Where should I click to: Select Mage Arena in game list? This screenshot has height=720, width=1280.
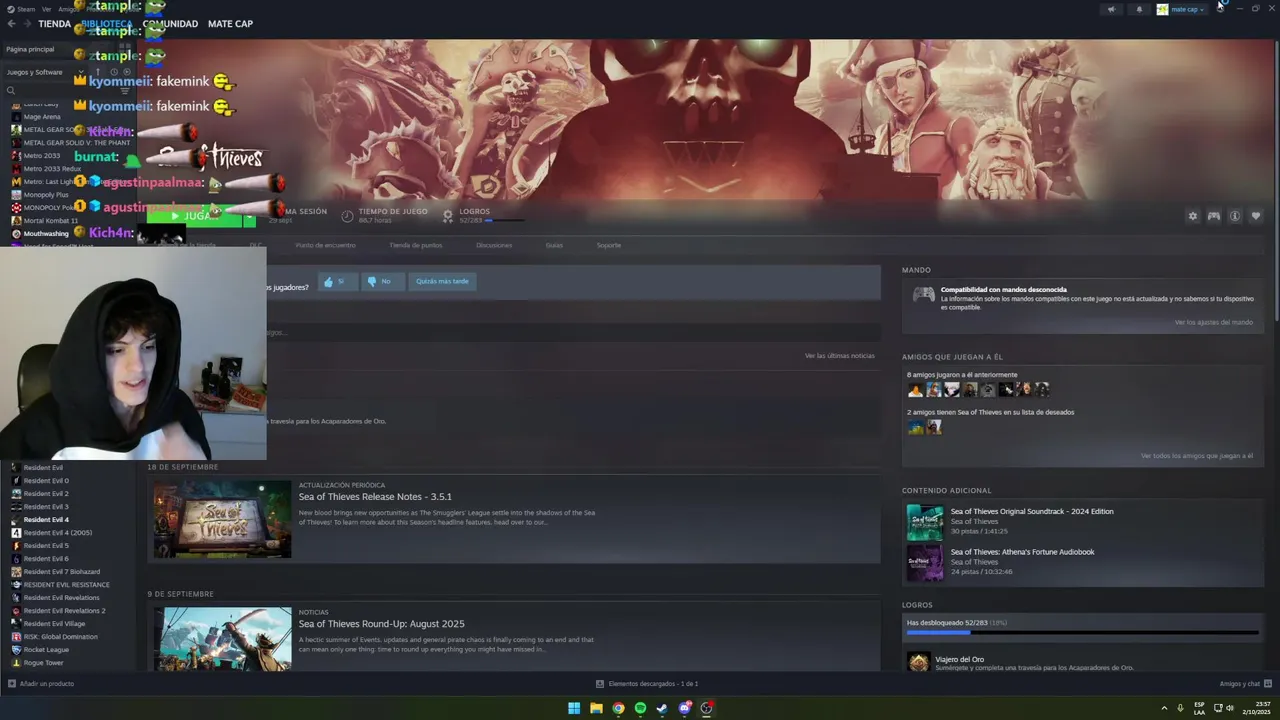42,117
